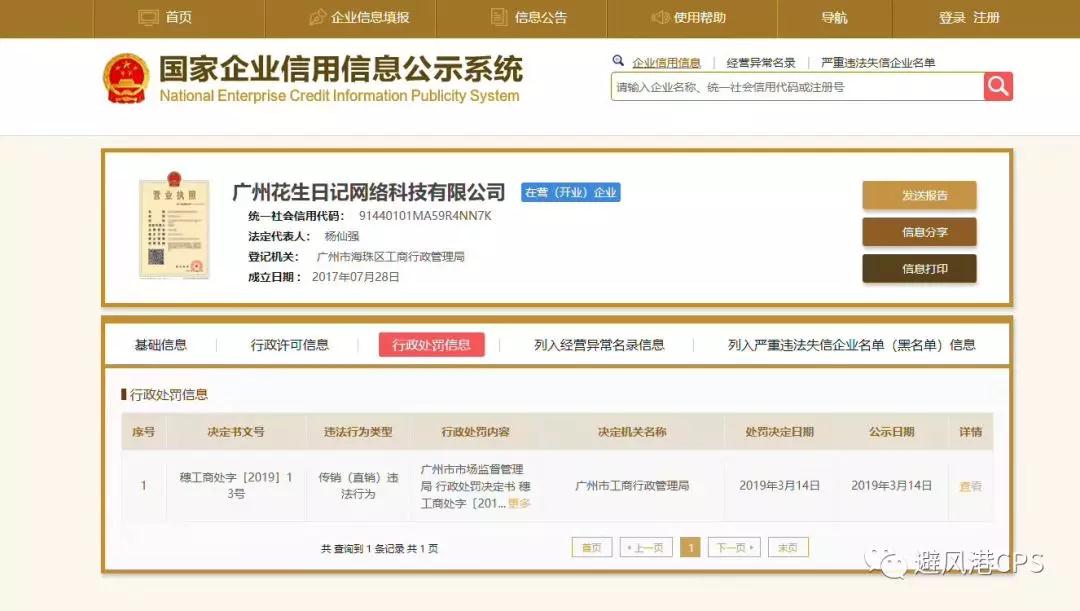
Task: Click the 上一页 pagination button
Action: [x=646, y=548]
